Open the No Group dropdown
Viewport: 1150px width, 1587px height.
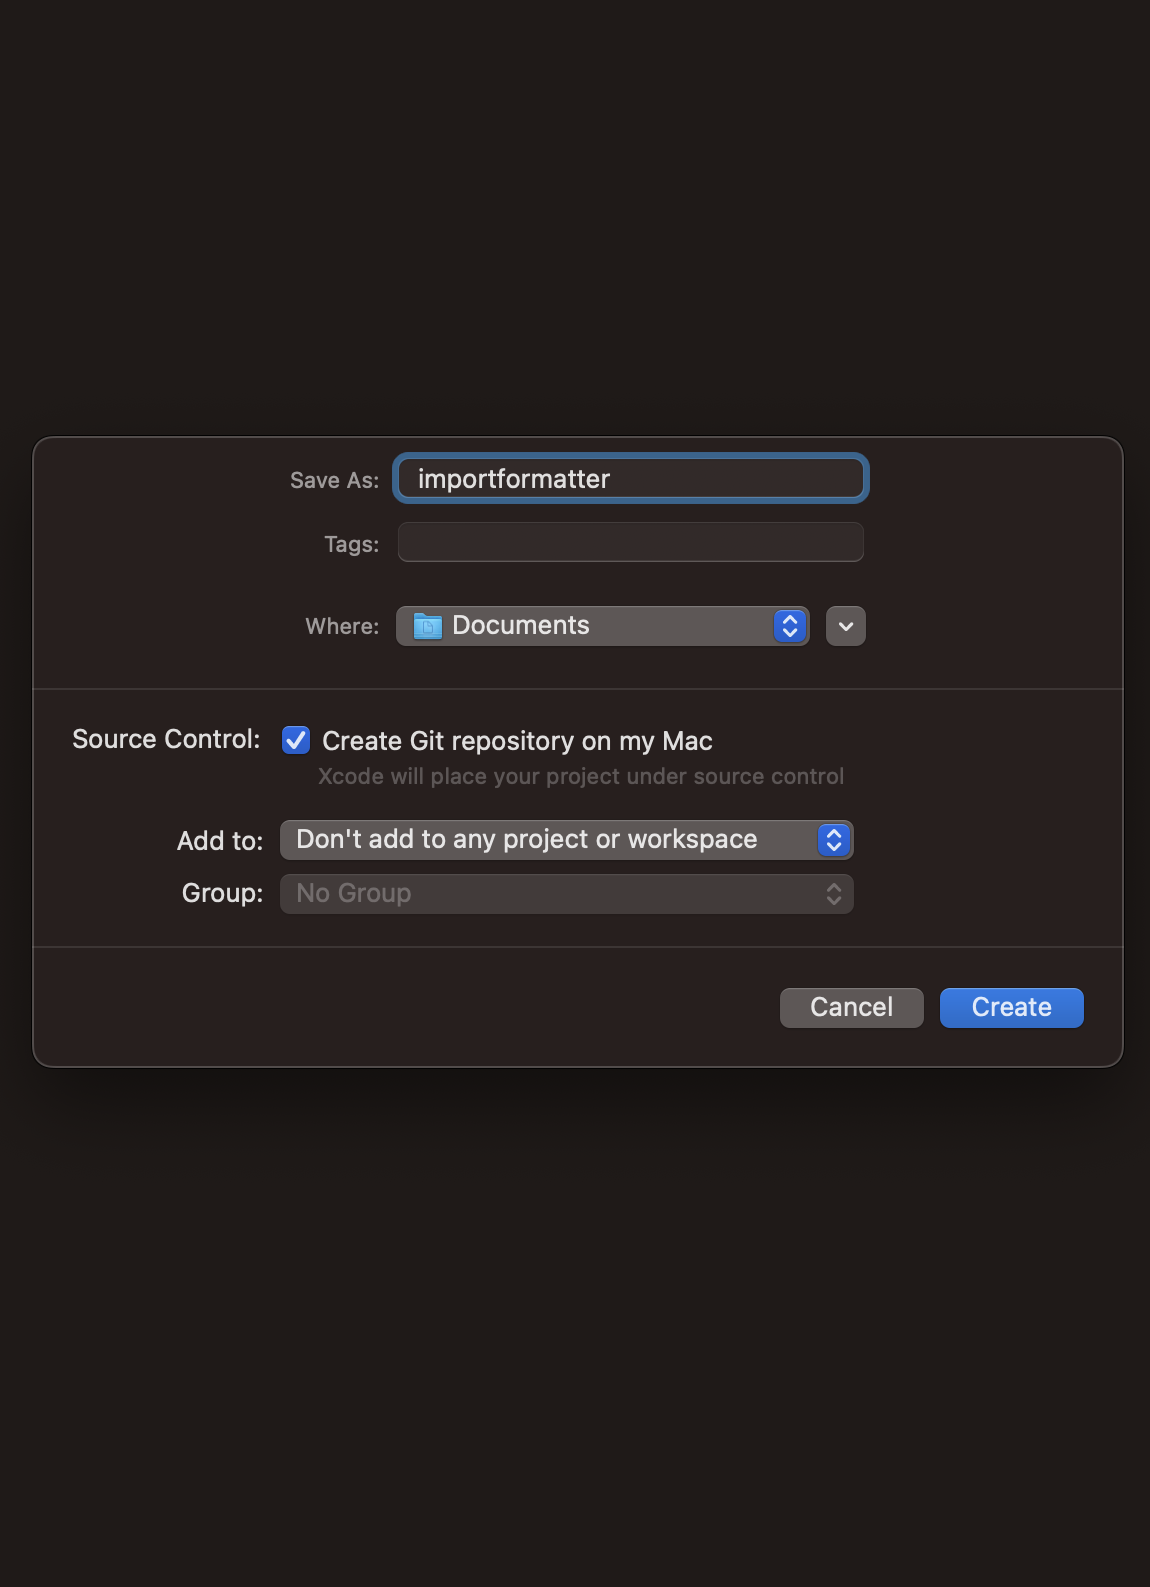pyautogui.click(x=567, y=894)
